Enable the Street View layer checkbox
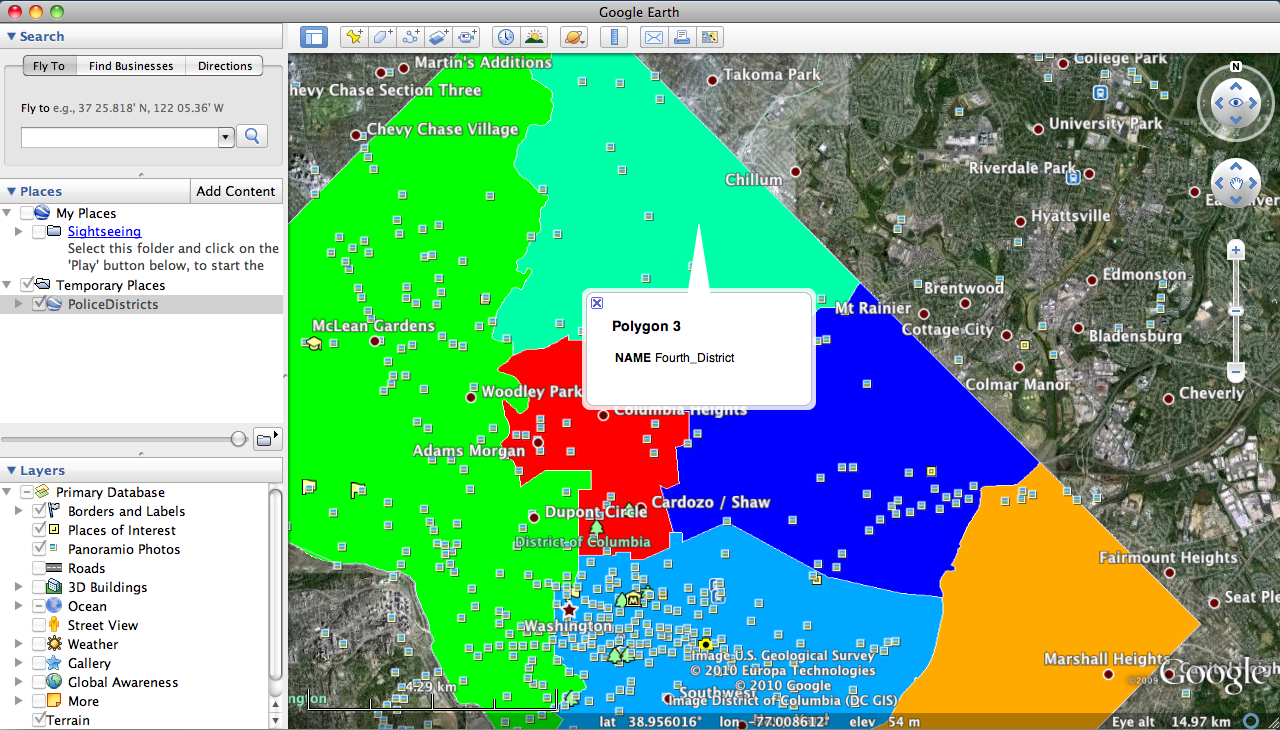Screen dimensions: 1280x730 pyautogui.click(x=40, y=625)
